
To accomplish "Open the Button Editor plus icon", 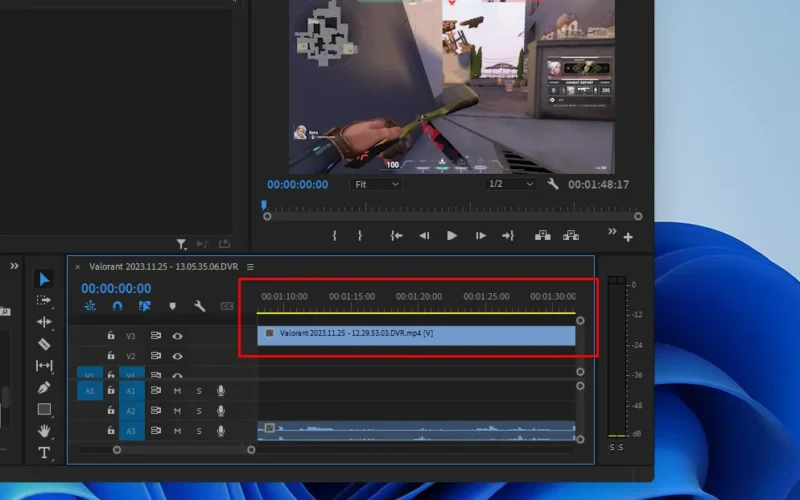I will click(x=628, y=237).
